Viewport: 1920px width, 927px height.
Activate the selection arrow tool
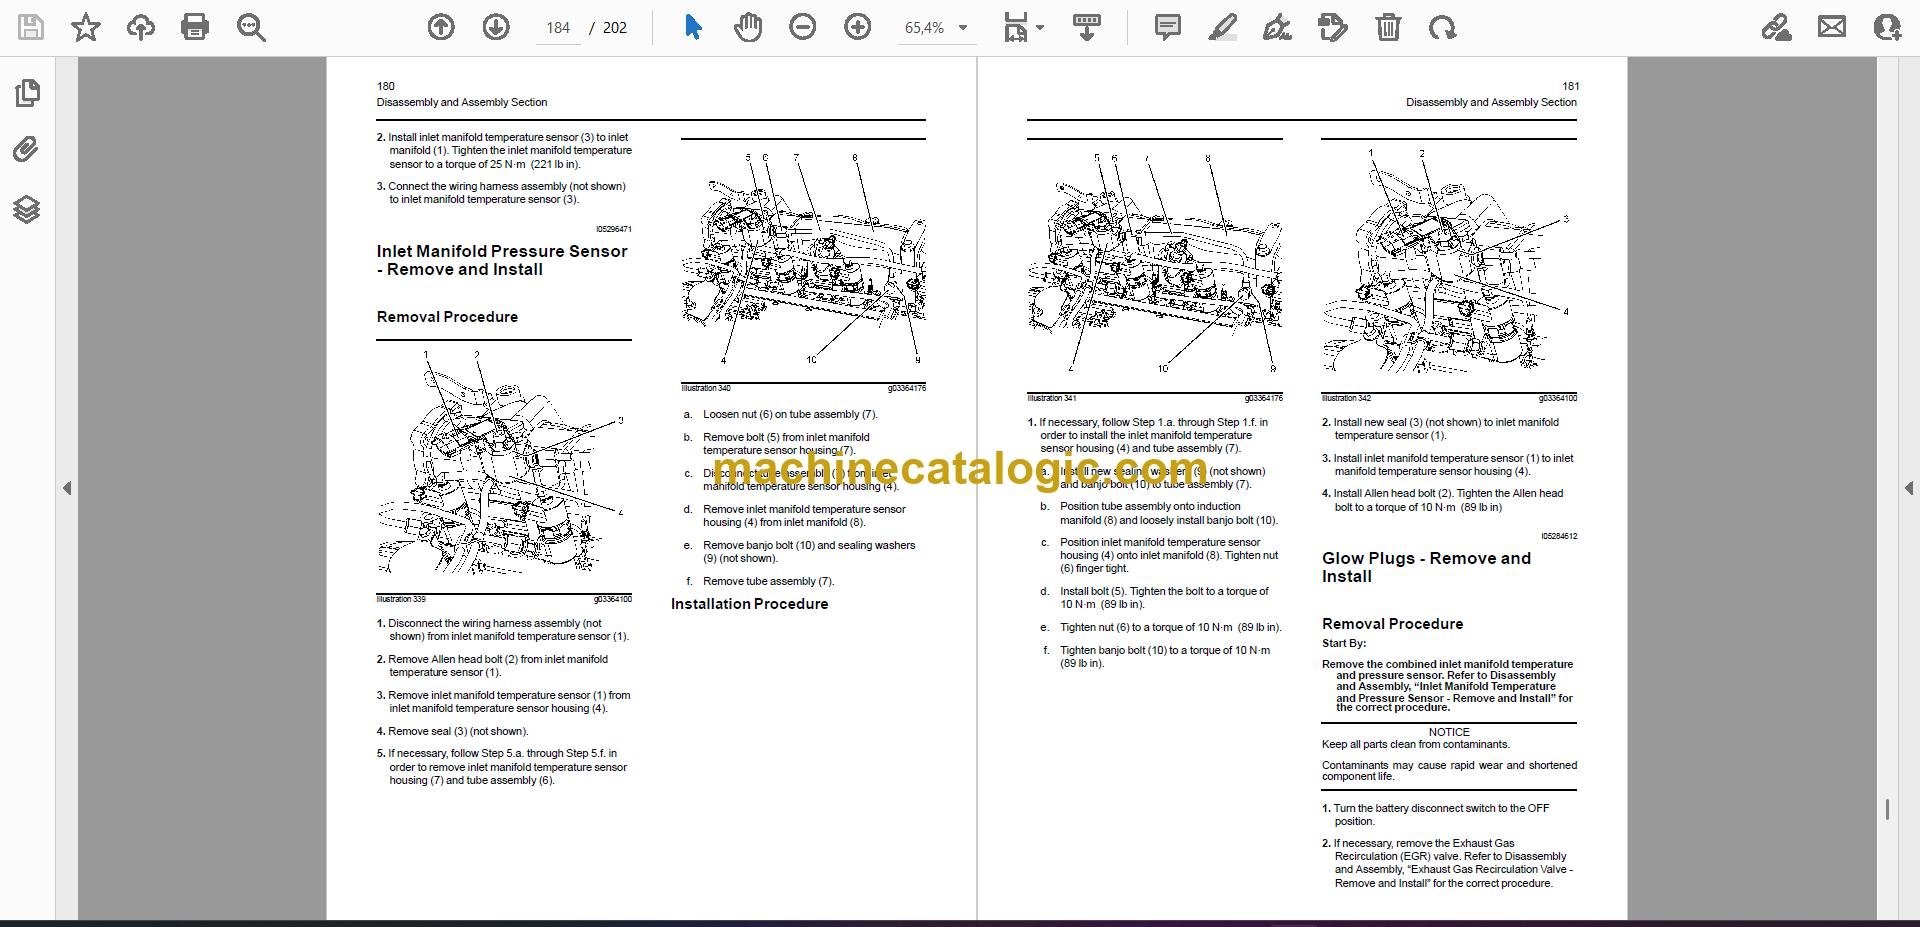pos(693,27)
